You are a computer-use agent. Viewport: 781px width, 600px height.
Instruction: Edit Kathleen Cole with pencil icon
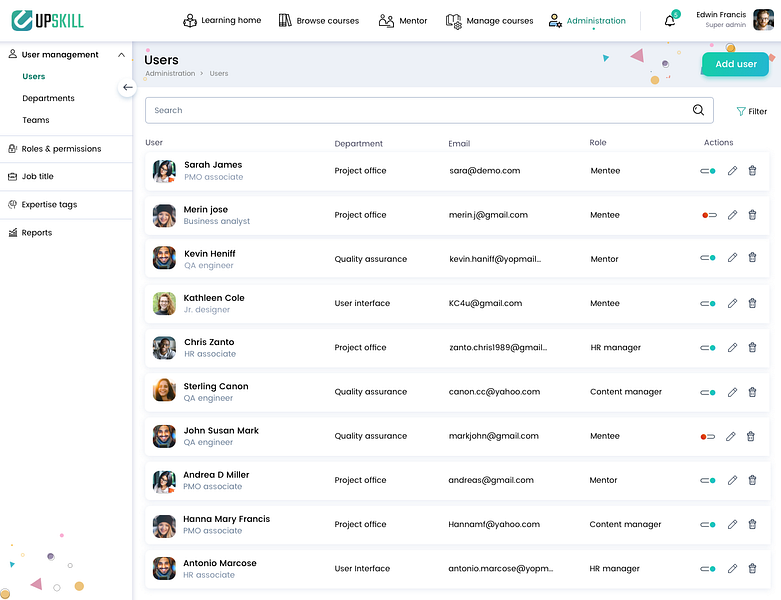732,303
